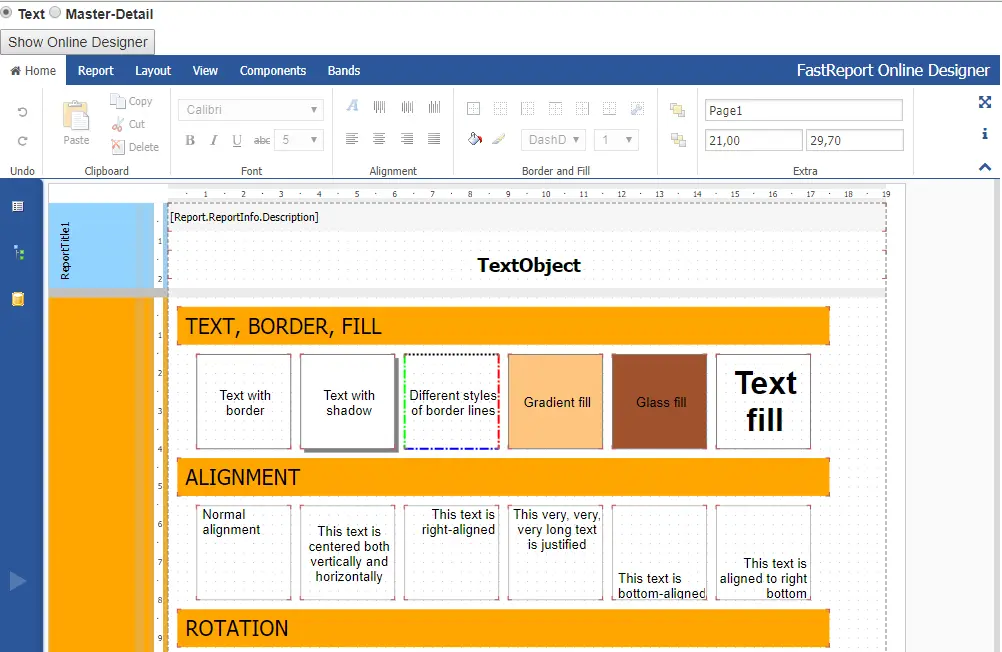Toggle fullscreen expand icon
The image size is (1002, 652).
click(985, 102)
